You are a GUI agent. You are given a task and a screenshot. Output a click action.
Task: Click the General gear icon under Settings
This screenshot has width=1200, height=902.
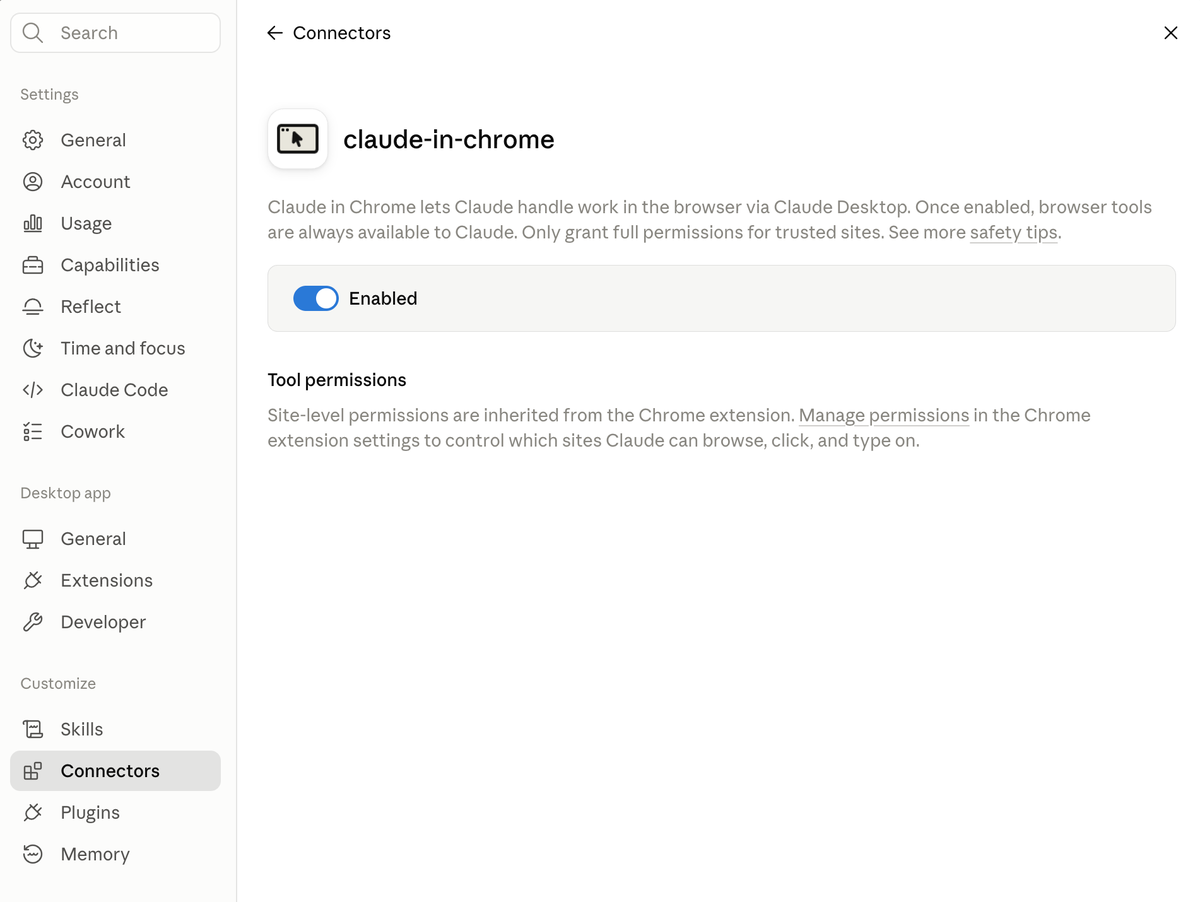[x=33, y=140]
